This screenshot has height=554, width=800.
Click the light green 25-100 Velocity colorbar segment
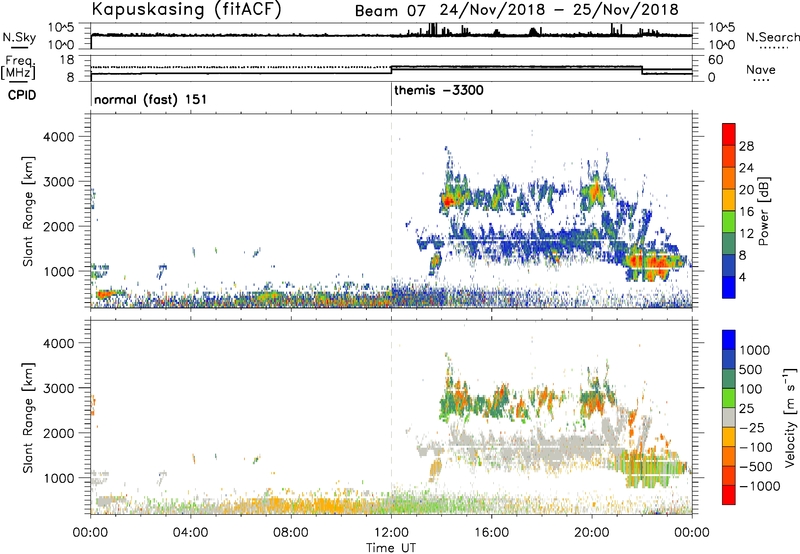pyautogui.click(x=729, y=398)
